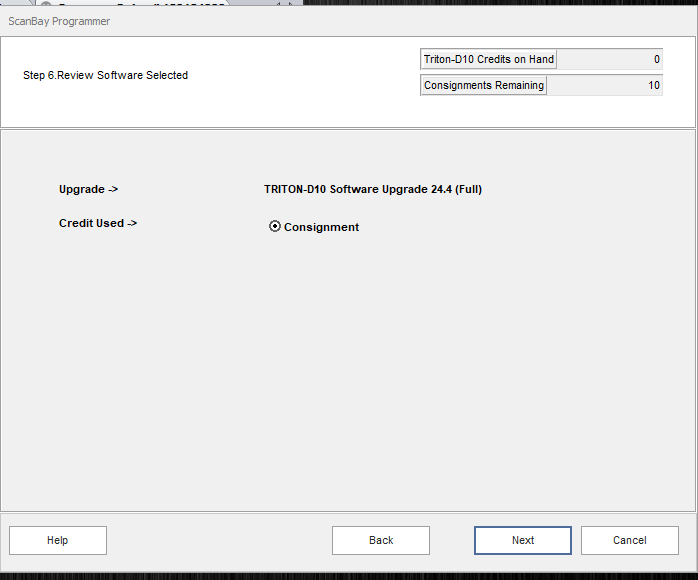Click the TRITON-D10 Software Upgrade 24.4 text
This screenshot has width=698, height=580.
pos(372,189)
